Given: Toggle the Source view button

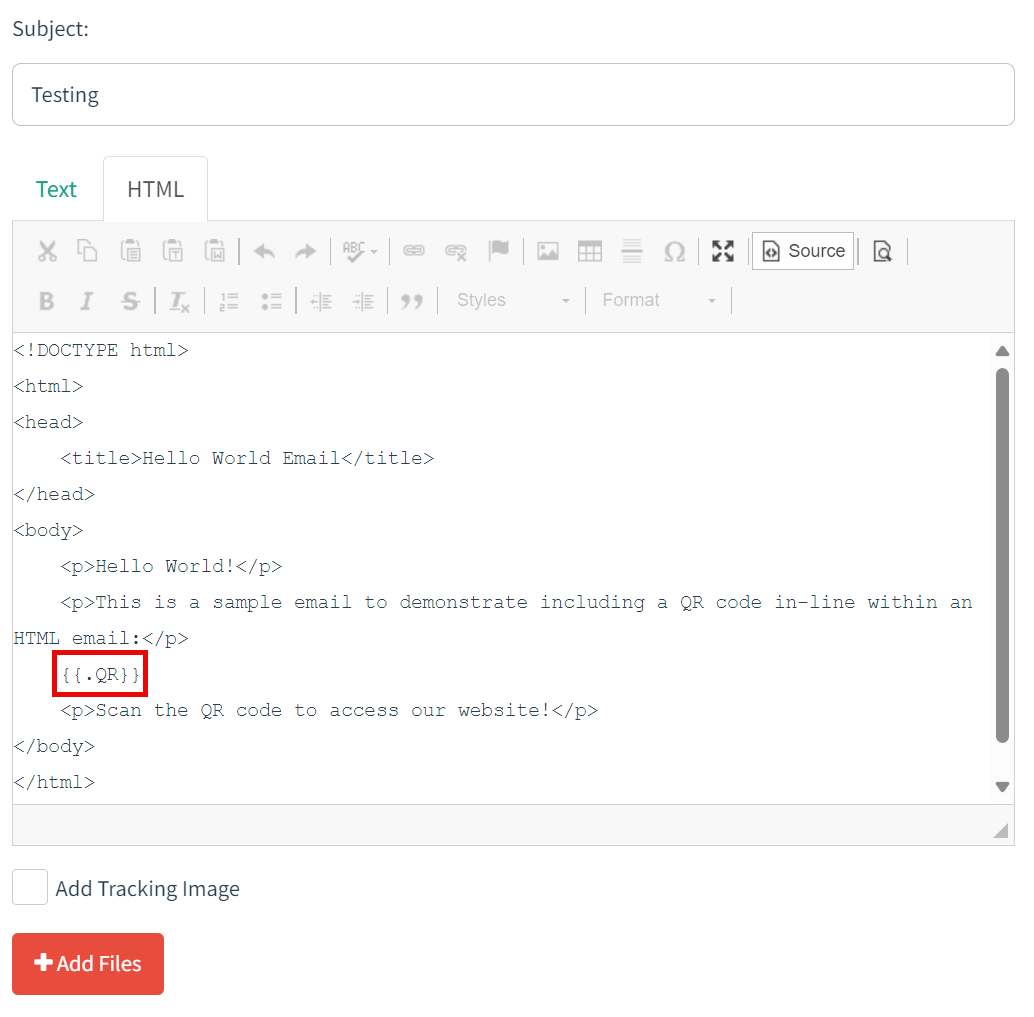Looking at the screenshot, I should tap(803, 251).
